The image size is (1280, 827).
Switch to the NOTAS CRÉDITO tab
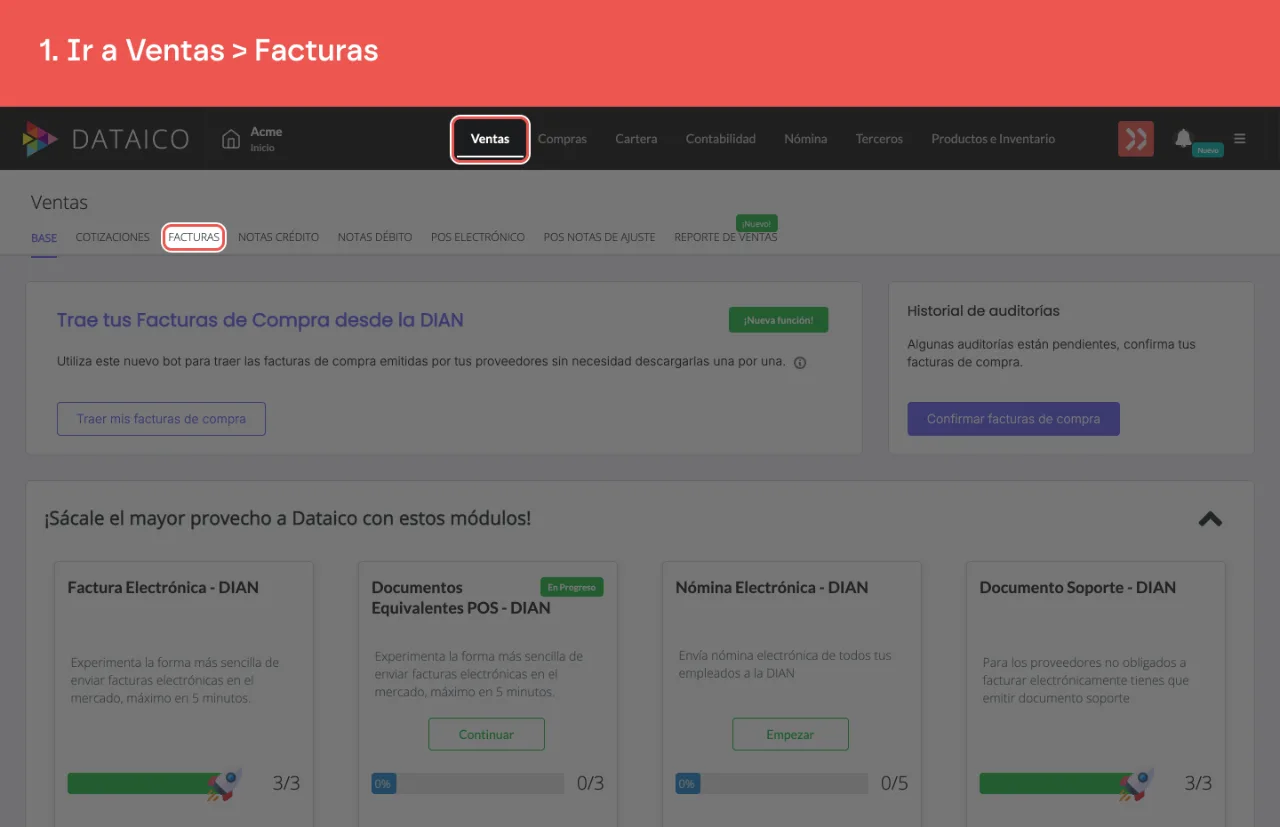[x=279, y=238]
